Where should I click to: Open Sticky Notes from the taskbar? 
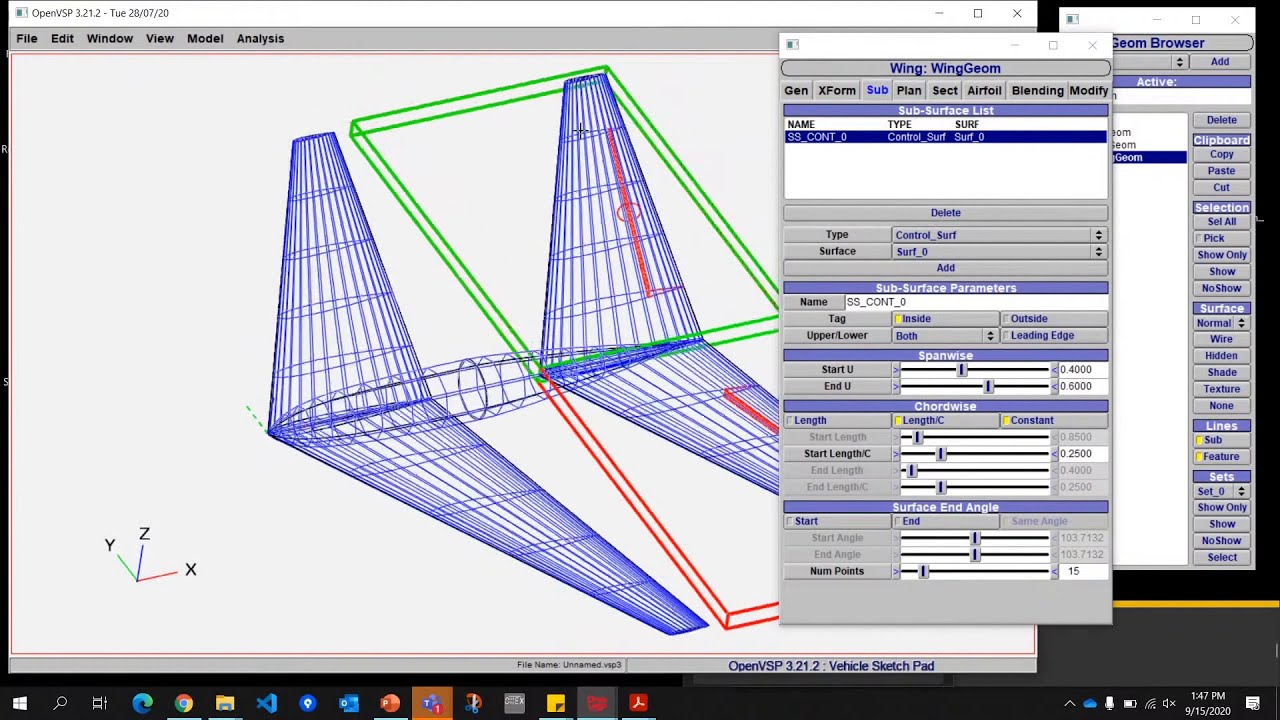(x=555, y=703)
